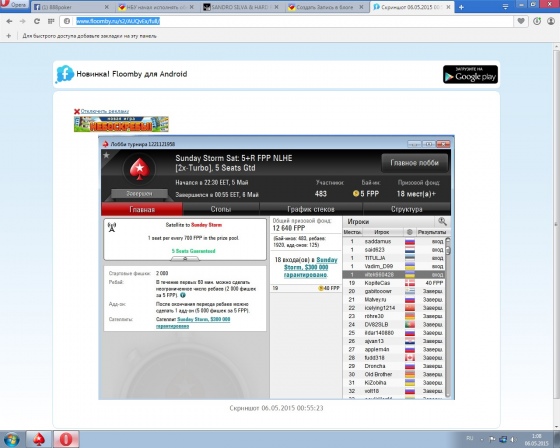Go back with the browser arrow

pyautogui.click(x=9, y=21)
